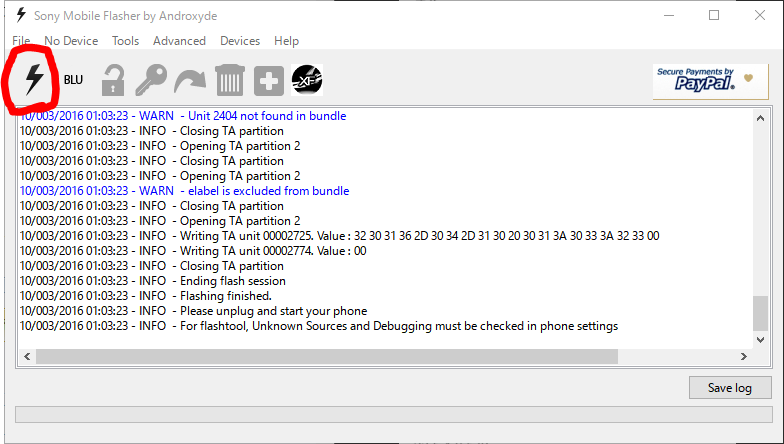
Task: Open the XperiFirm round icon
Action: pos(307,80)
